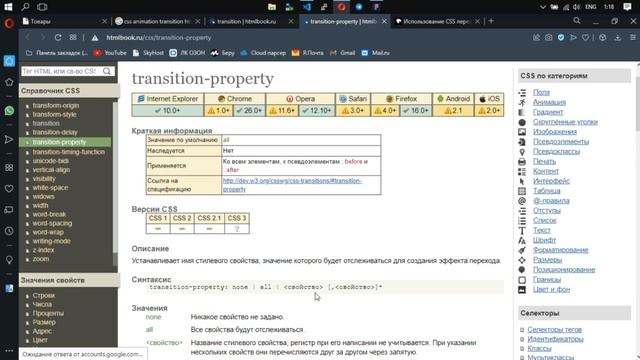Screen dimensions: 640x360
Task: Switch to css animation transition tab
Action: click(x=158, y=21)
